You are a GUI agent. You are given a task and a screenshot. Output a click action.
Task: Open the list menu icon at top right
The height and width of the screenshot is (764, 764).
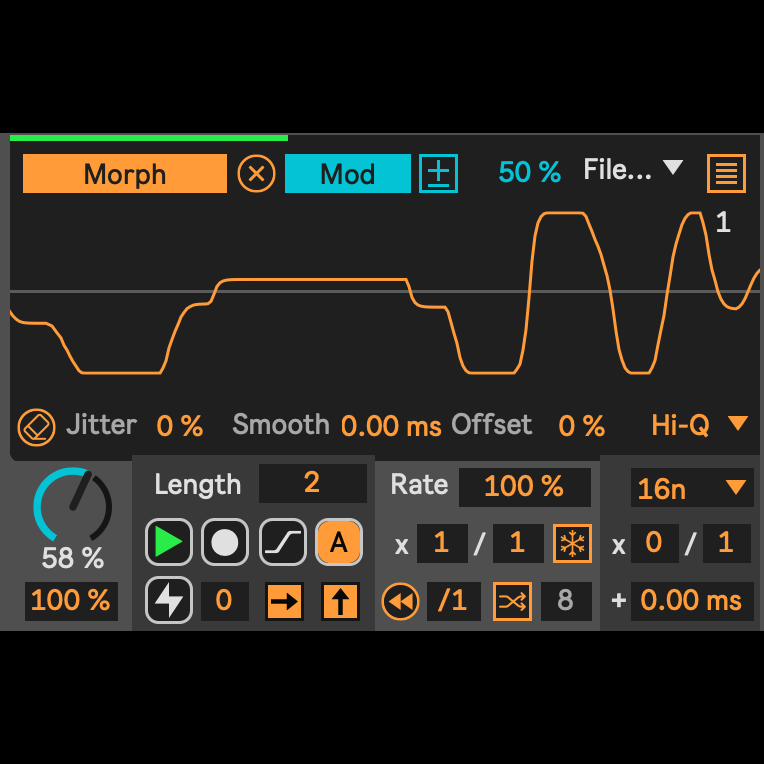(726, 174)
